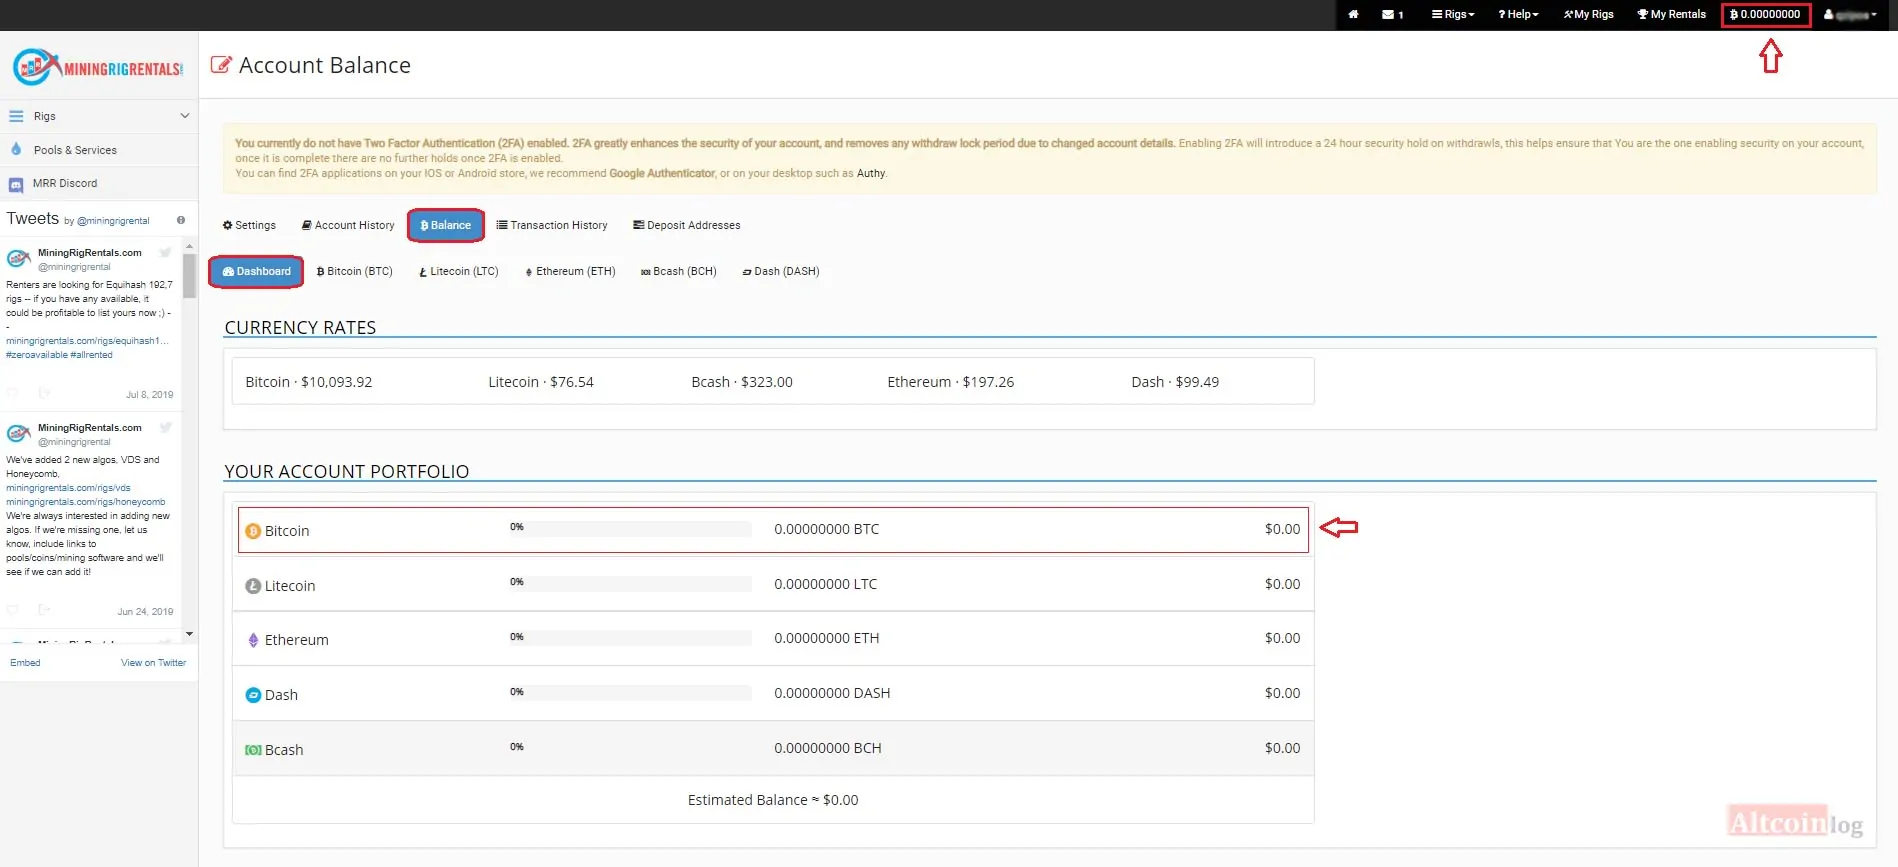This screenshot has height=867, width=1898.
Task: Click the MiningRigRentals logo
Action: [x=98, y=67]
